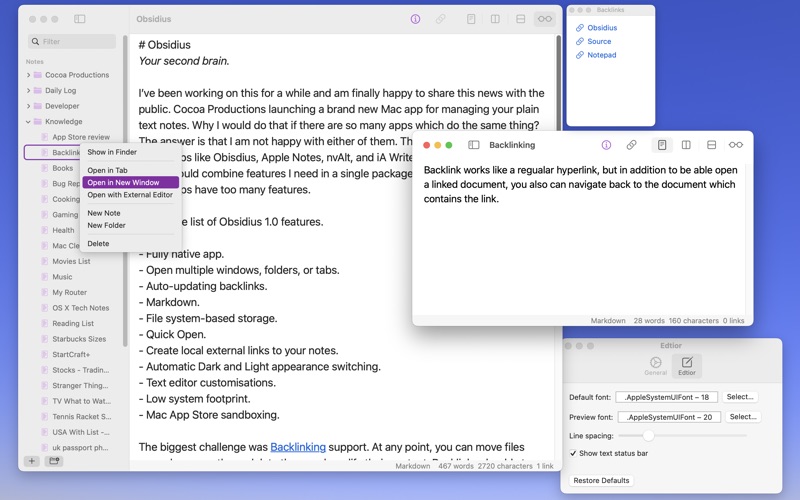Choose Open in New Window menu item
Viewport: 800px width, 500px height.
[x=122, y=183]
